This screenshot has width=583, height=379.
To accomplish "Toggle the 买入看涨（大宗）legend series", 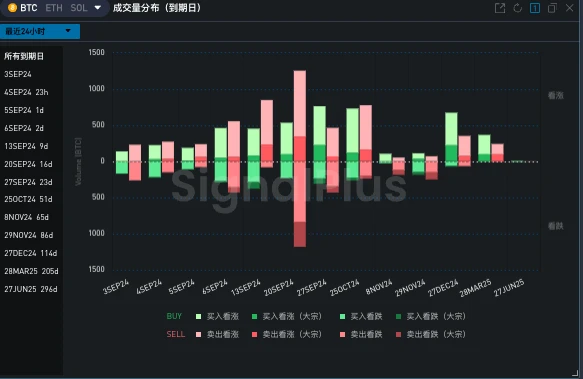I will (287, 317).
